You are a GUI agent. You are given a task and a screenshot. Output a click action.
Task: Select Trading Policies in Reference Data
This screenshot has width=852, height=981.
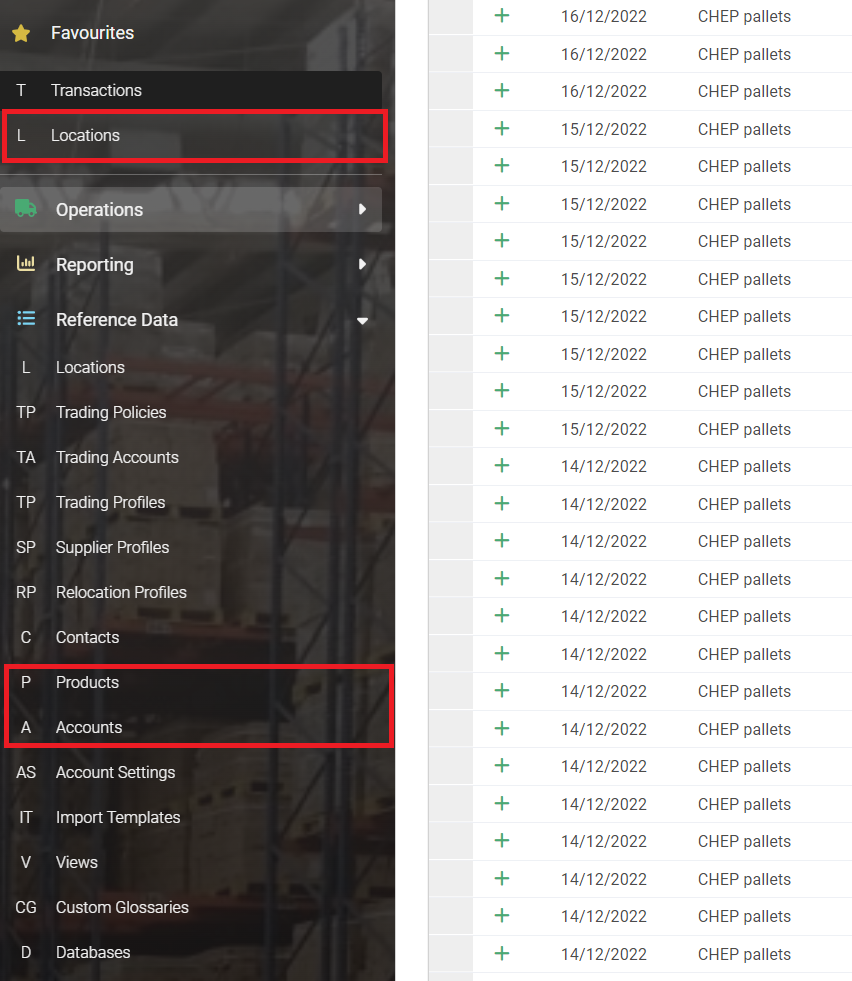click(x=111, y=412)
